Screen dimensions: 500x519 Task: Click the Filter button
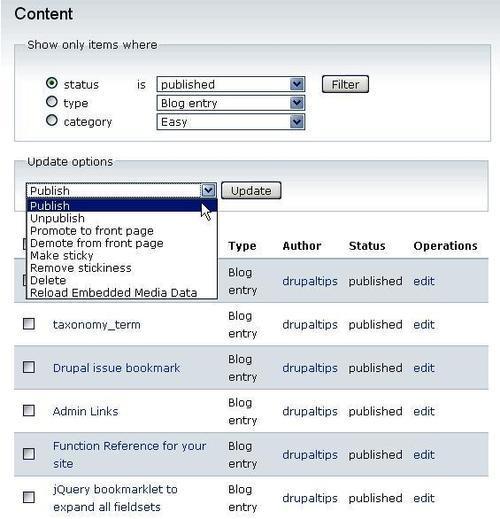345,84
